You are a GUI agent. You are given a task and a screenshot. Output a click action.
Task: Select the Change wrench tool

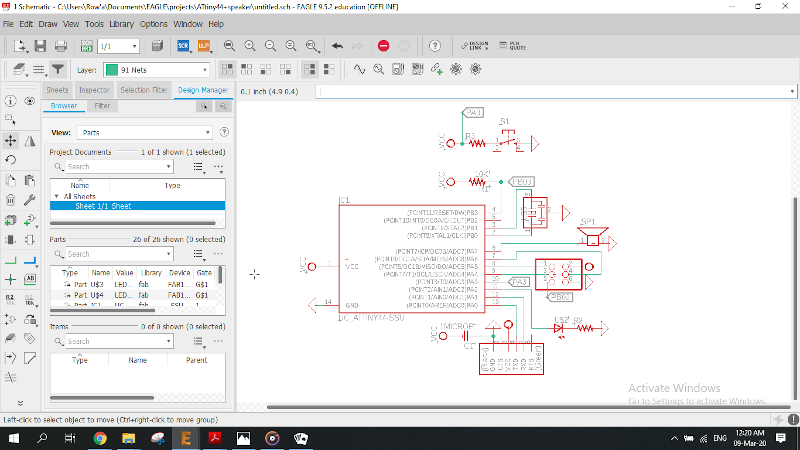click(30, 200)
